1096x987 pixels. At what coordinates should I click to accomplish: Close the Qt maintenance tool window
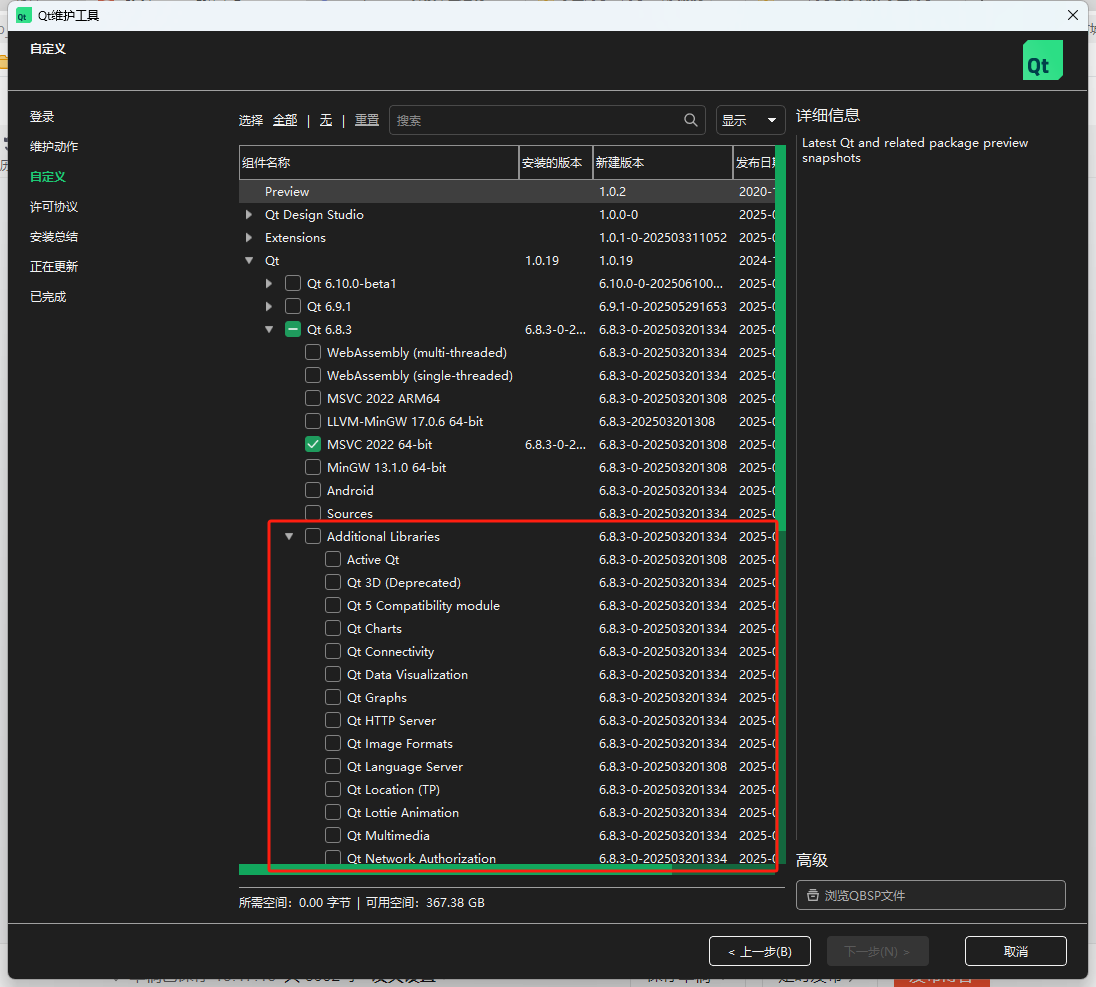(x=1073, y=15)
